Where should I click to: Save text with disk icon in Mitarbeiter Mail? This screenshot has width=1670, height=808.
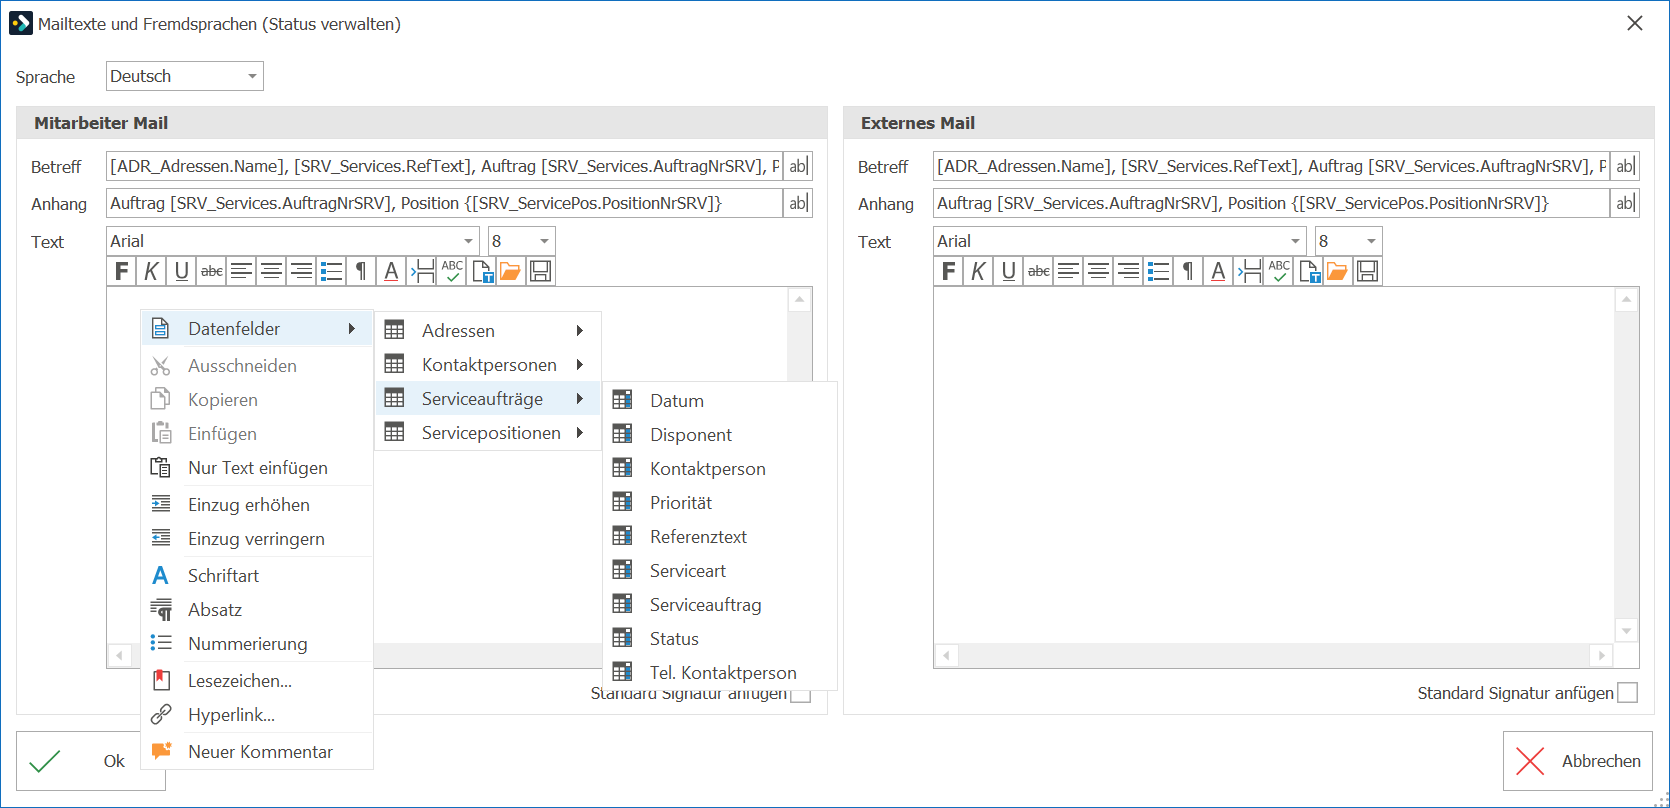(x=540, y=271)
